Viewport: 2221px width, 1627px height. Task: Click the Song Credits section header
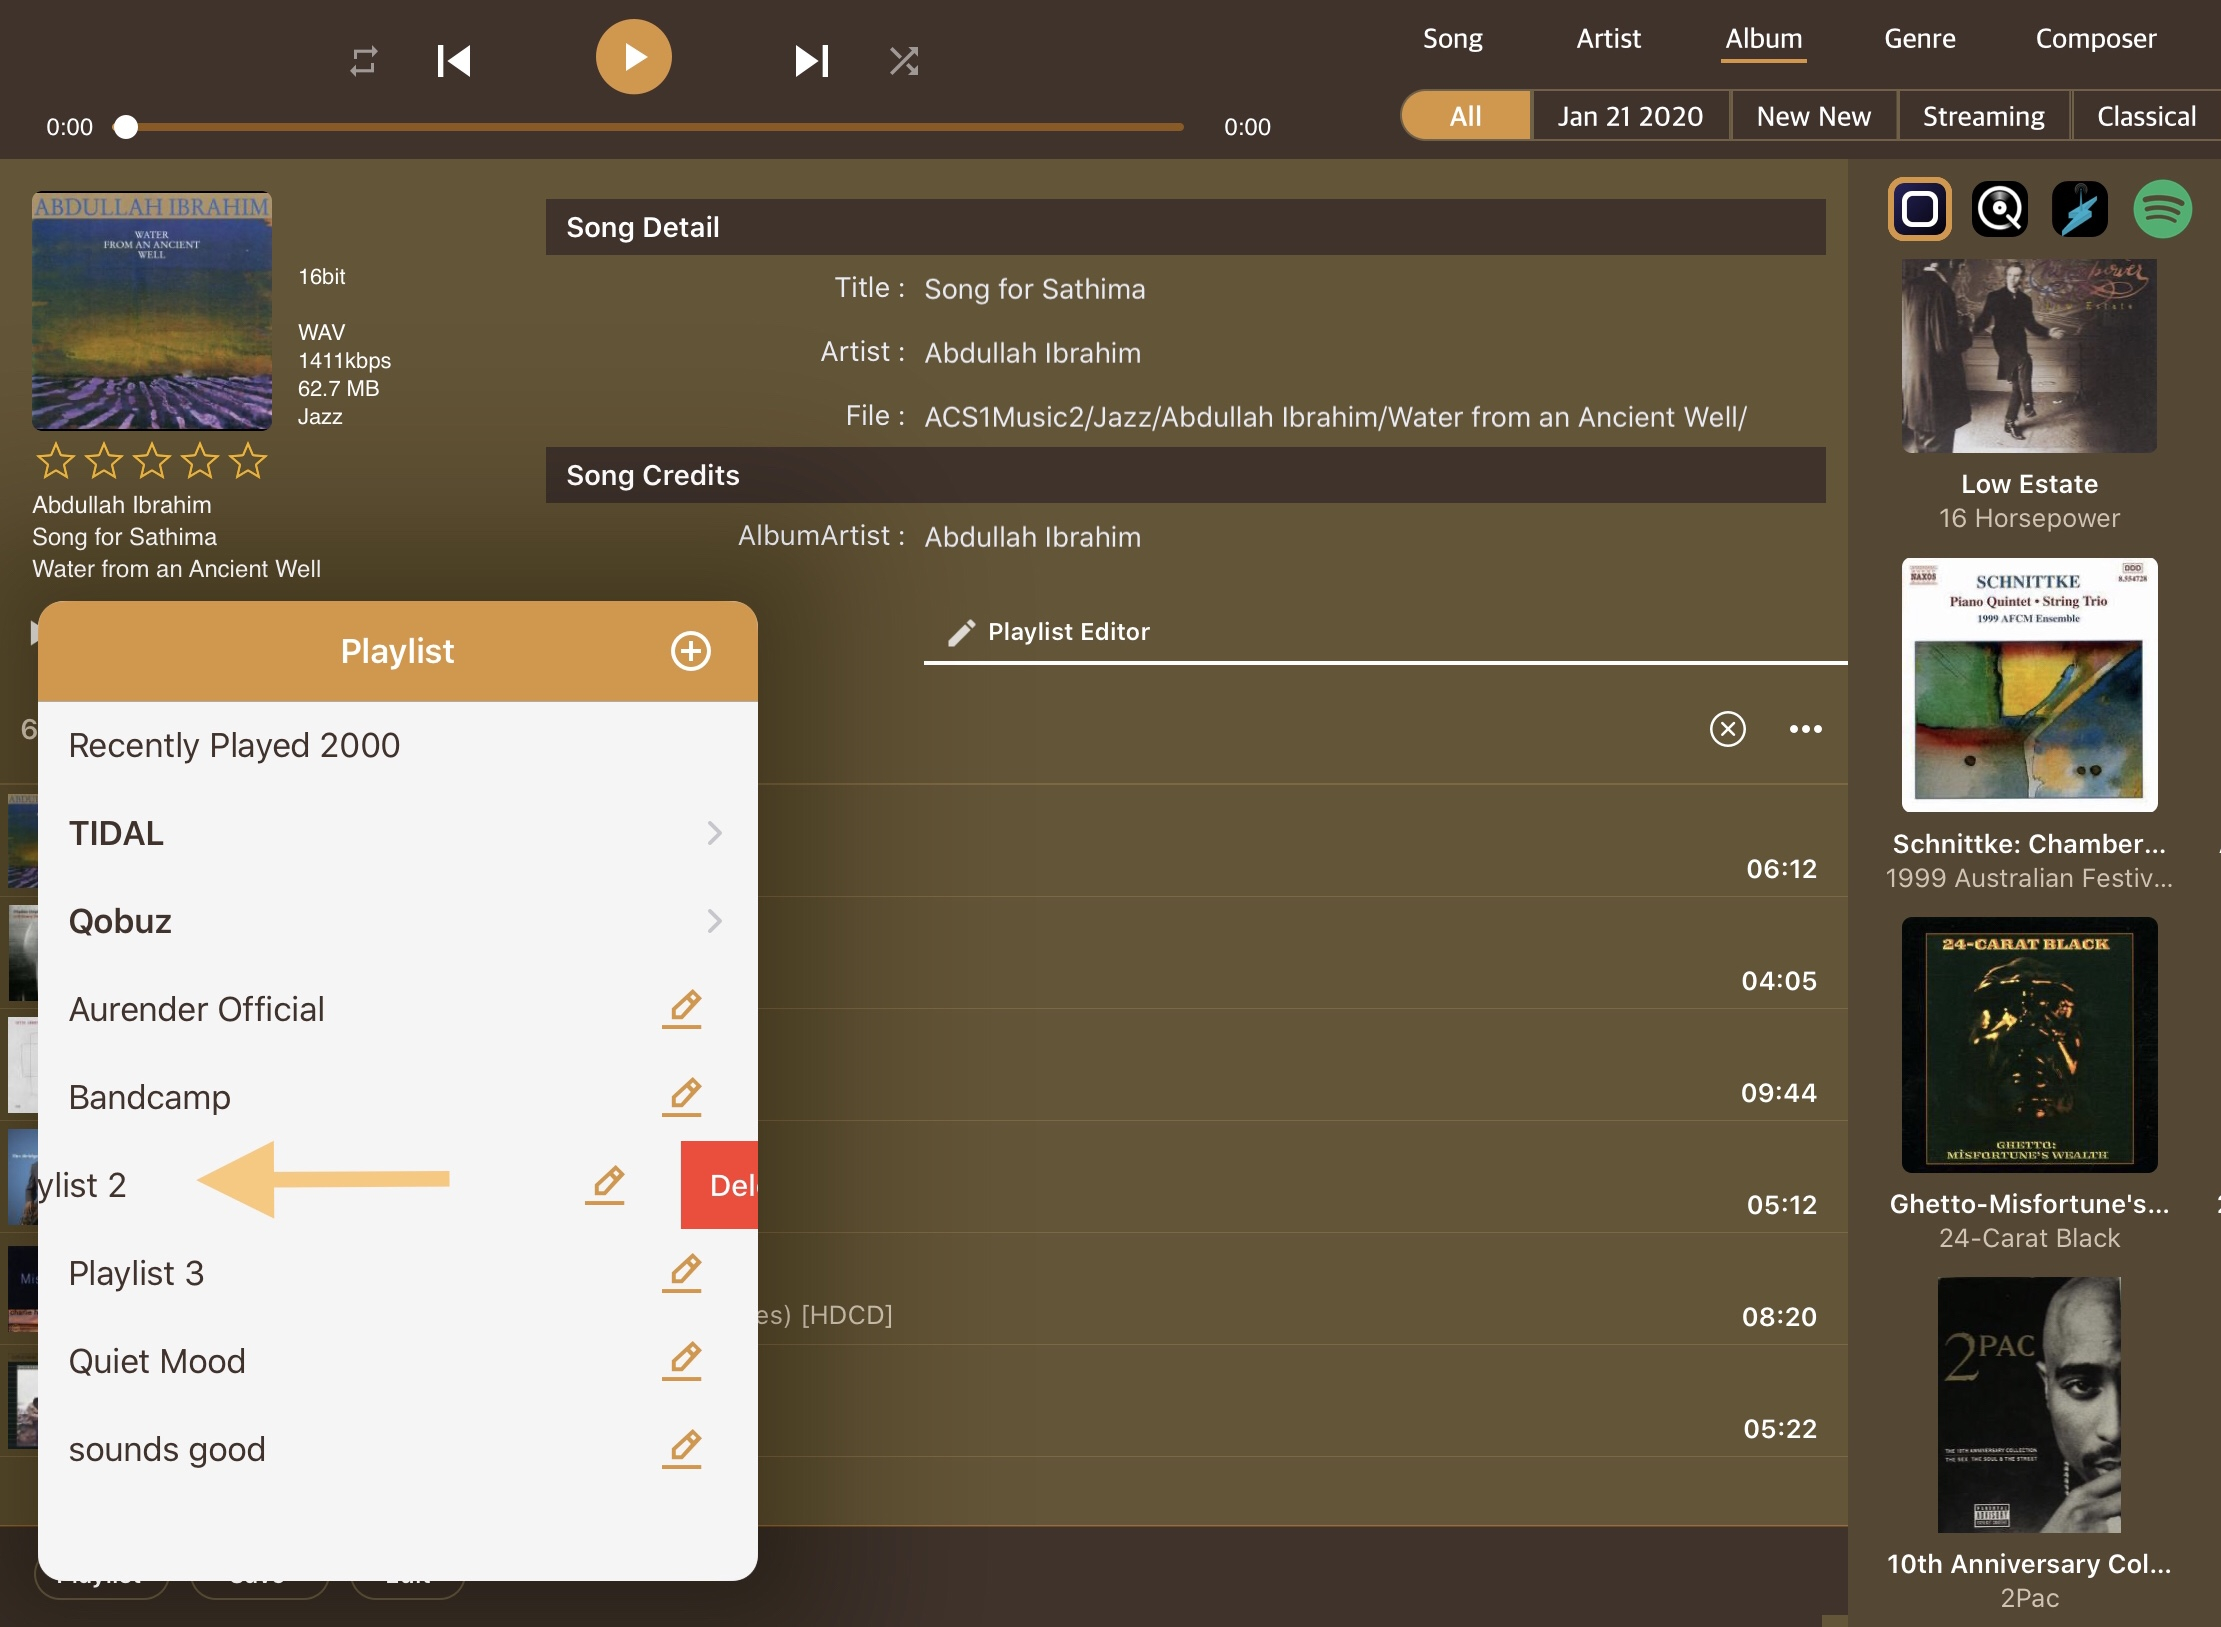click(1185, 475)
